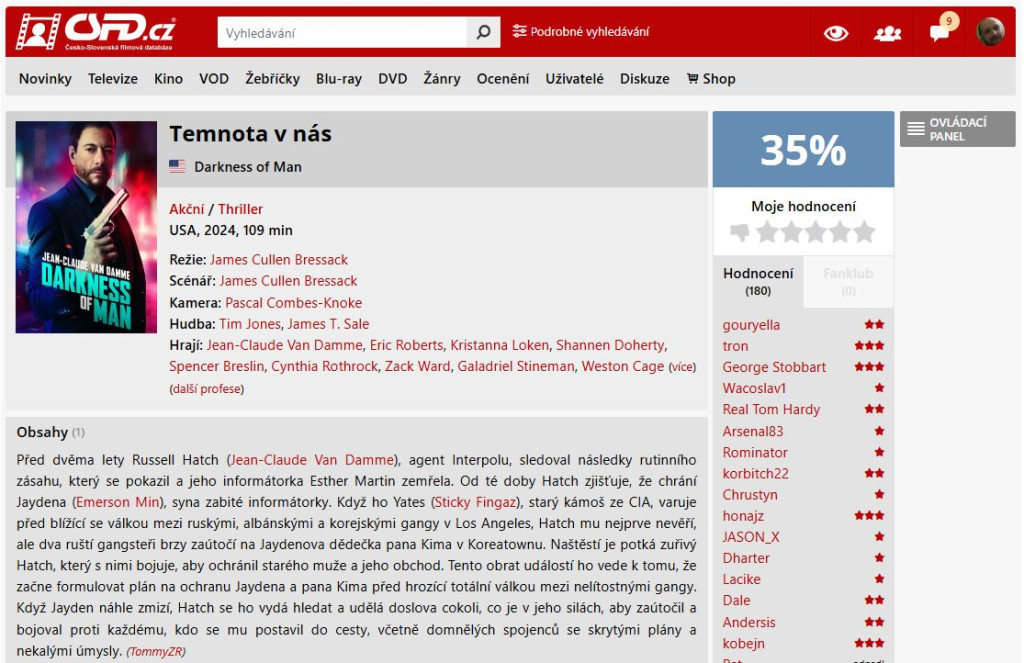1024x663 pixels.
Task: Open the Diskuze menu item
Action: pos(645,78)
